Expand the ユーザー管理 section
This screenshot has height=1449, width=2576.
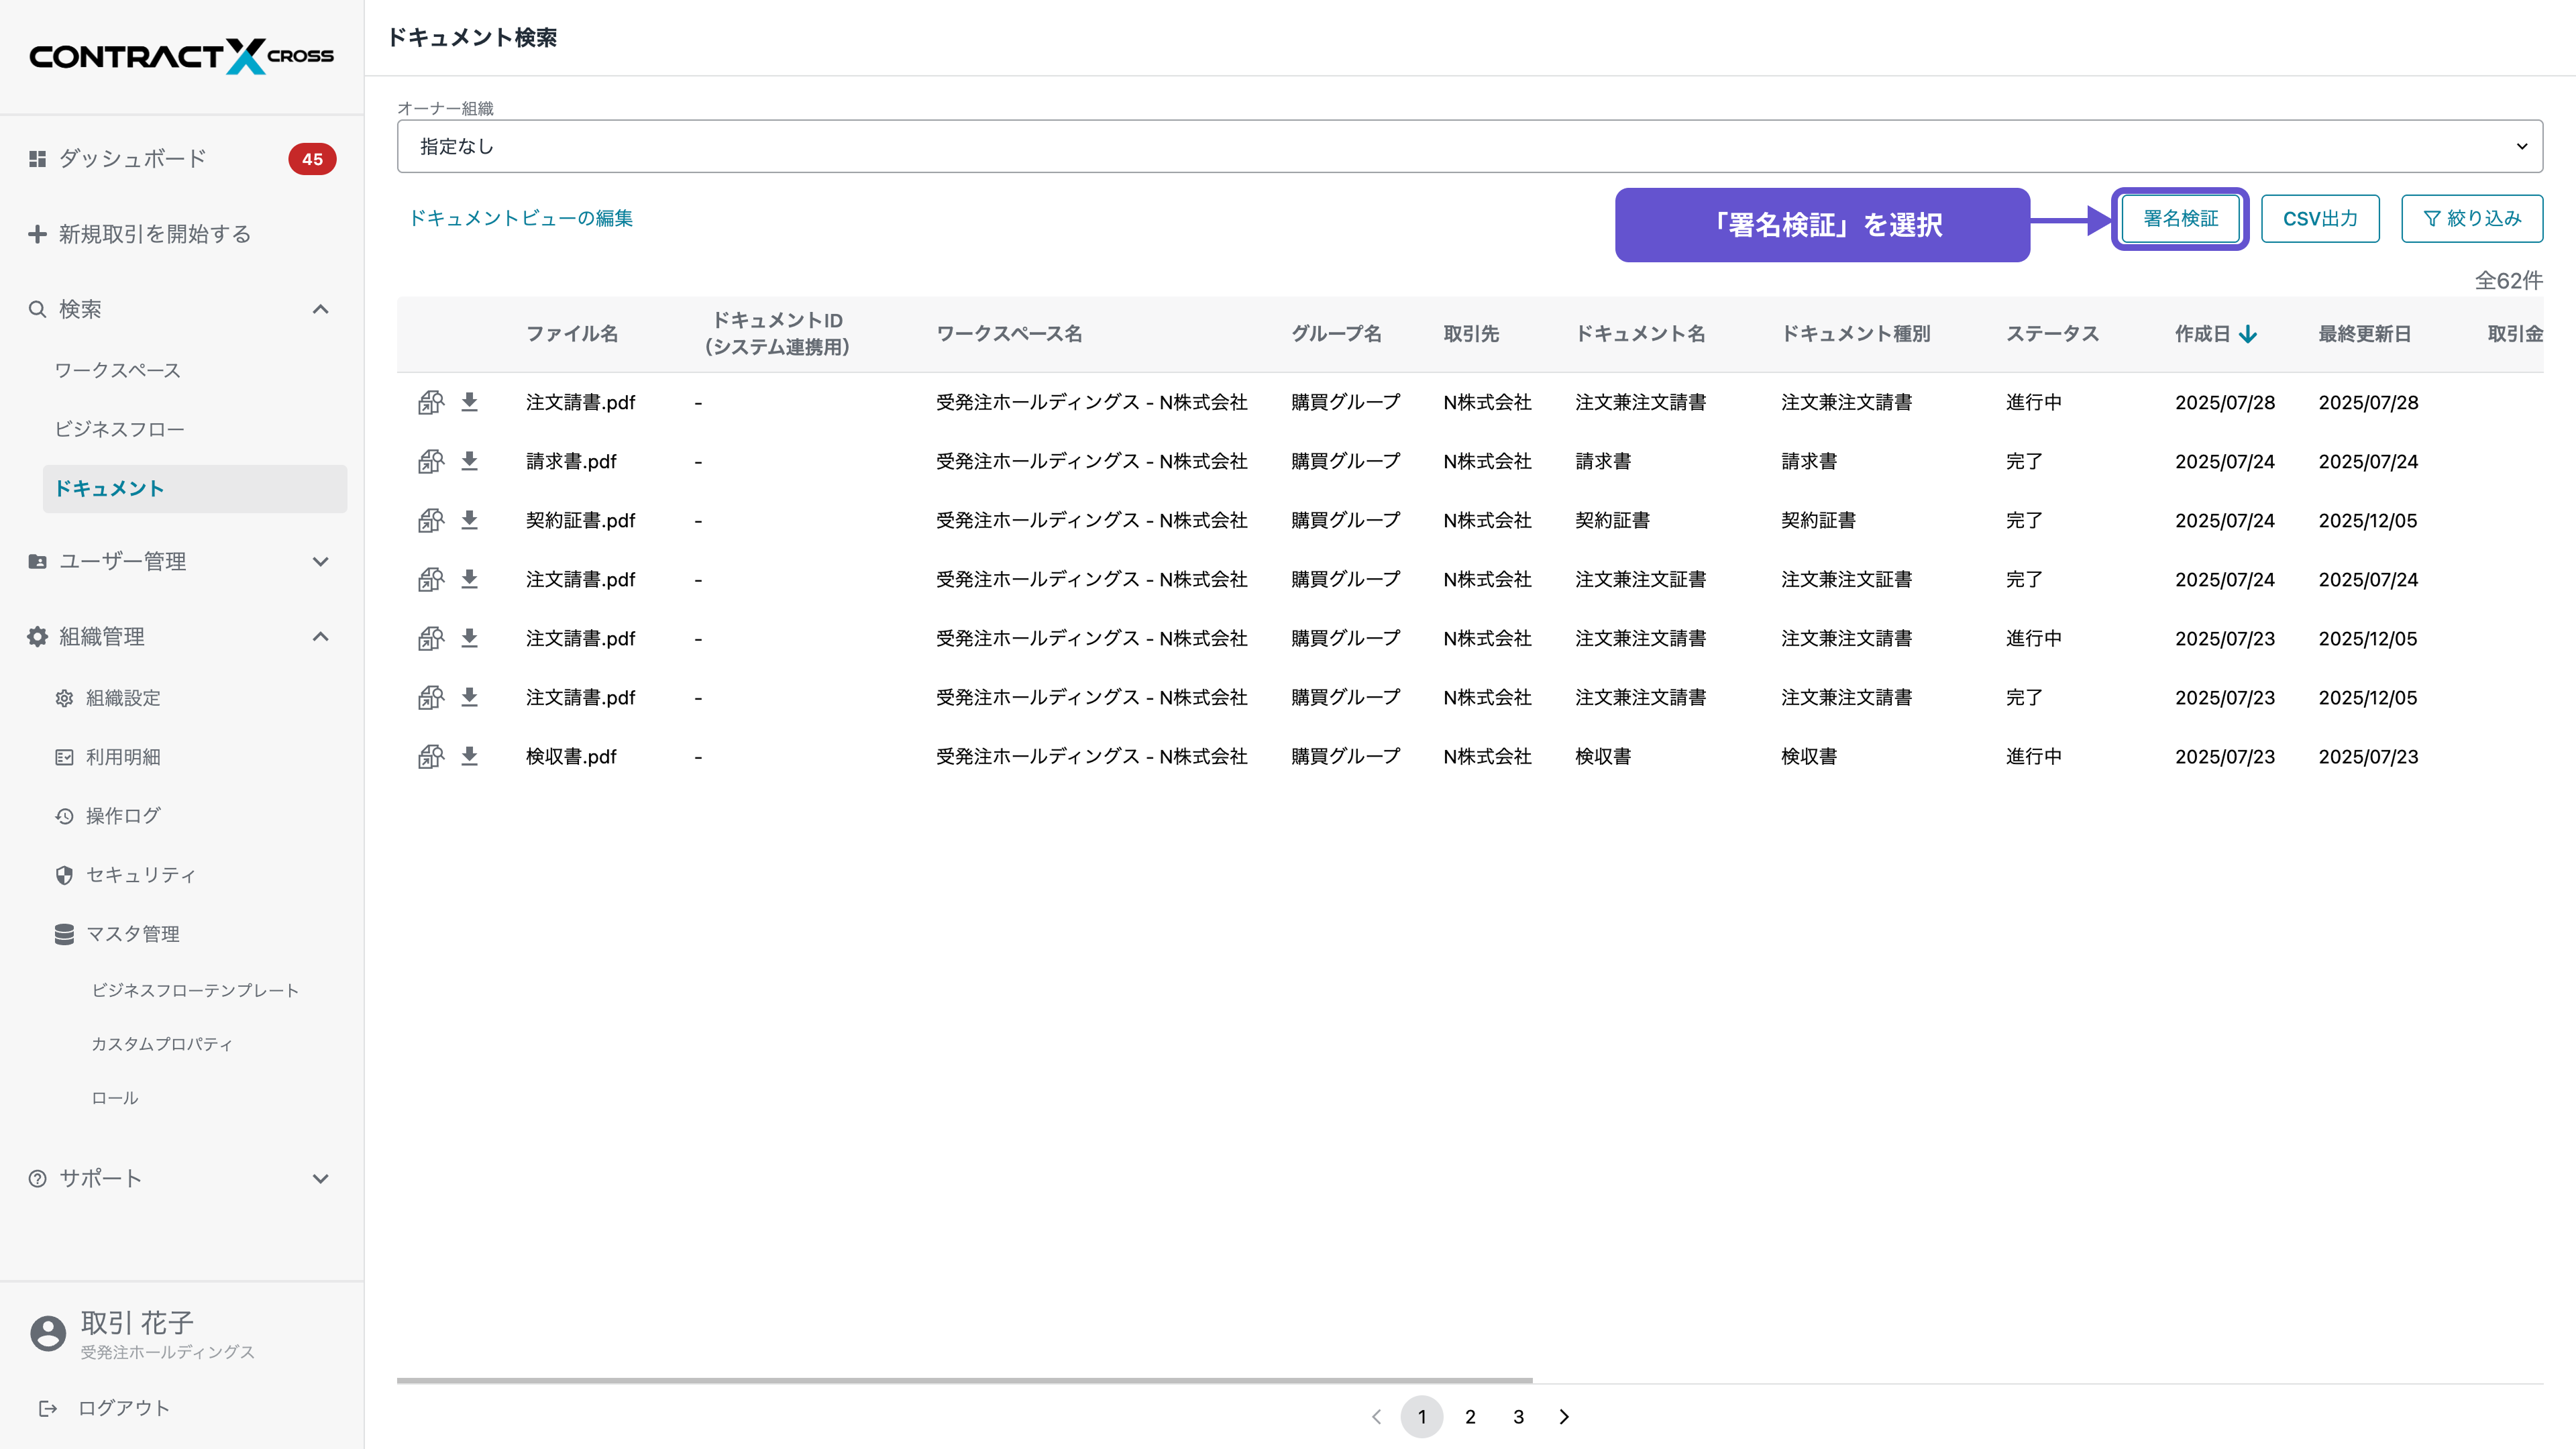321,561
